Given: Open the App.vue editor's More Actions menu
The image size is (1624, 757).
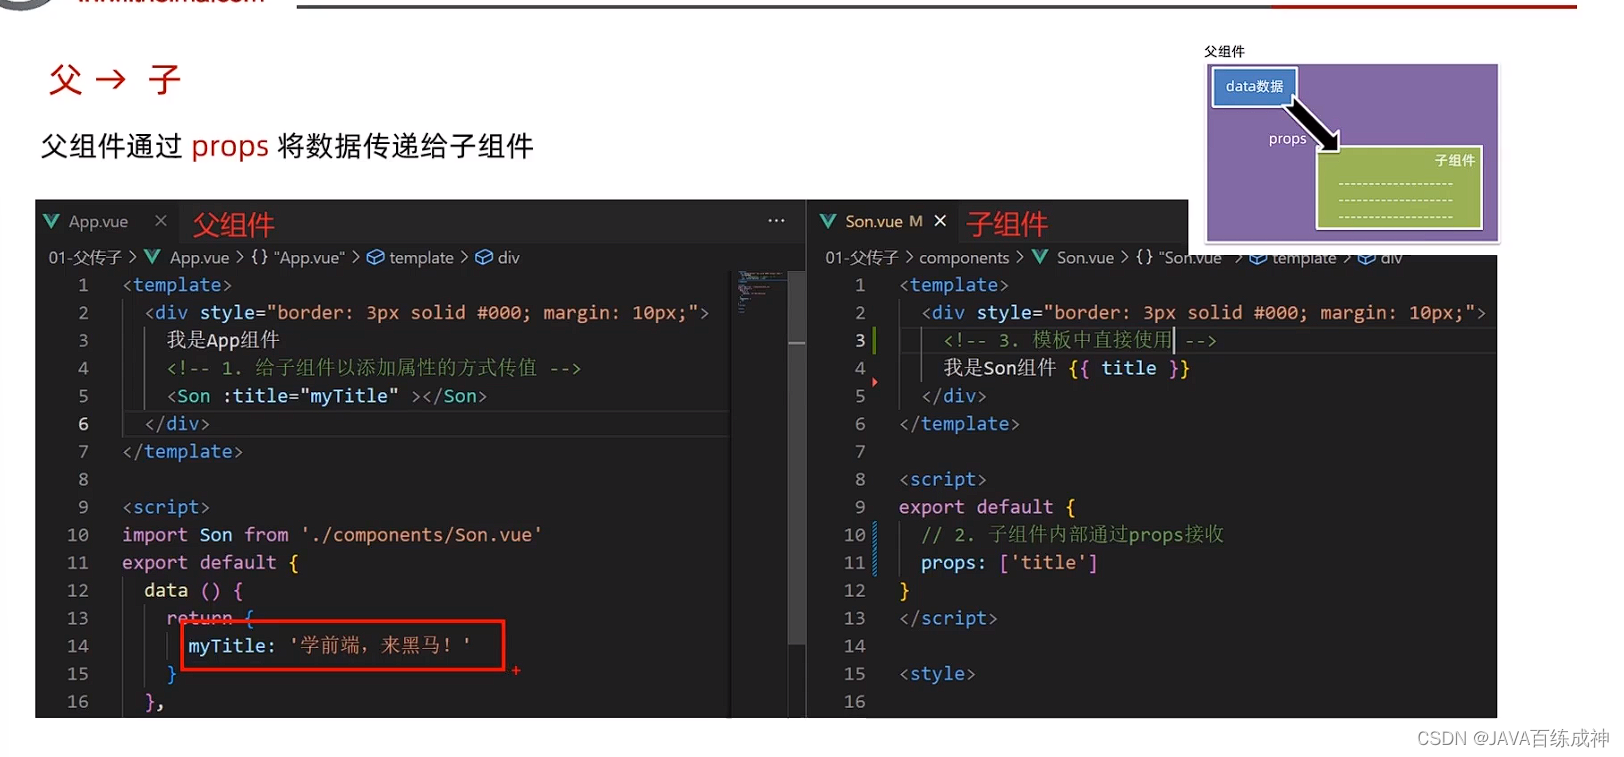Looking at the screenshot, I should coord(776,220).
